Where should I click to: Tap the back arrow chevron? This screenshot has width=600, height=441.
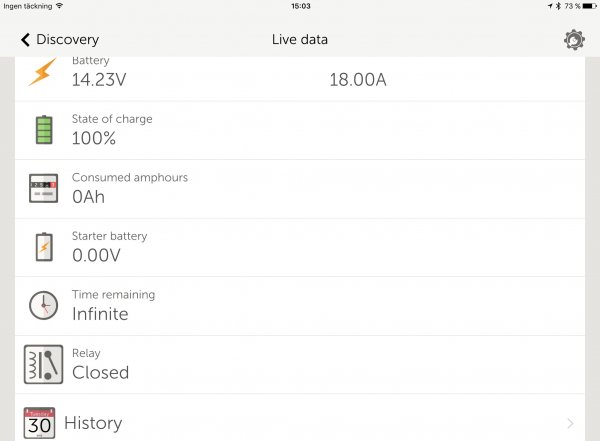[25, 40]
